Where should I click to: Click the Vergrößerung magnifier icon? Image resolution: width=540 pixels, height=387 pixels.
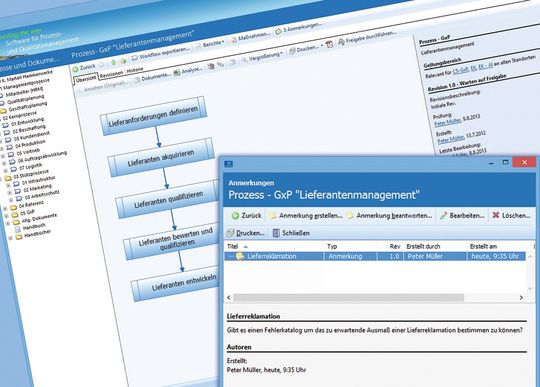244,60
